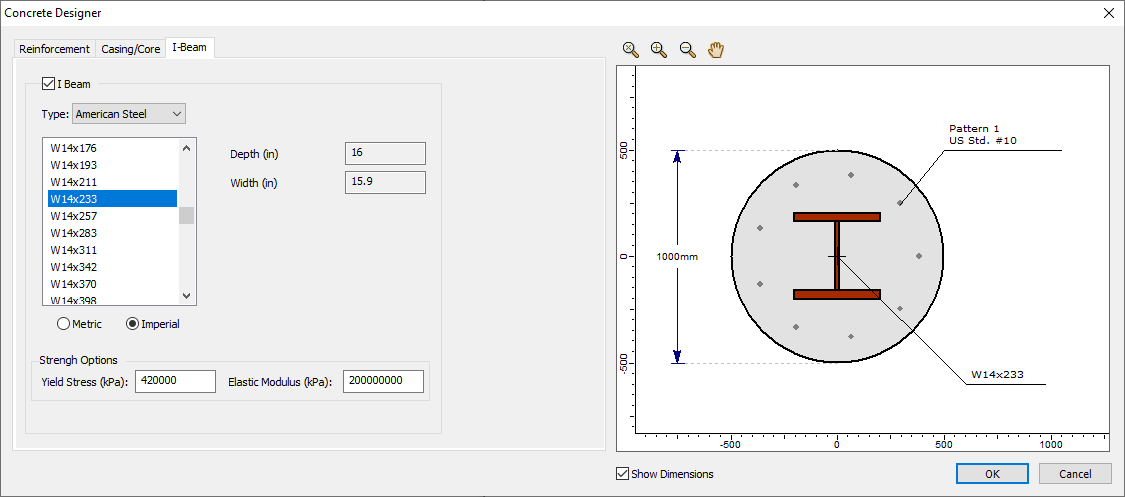Click the W14x233 callout label in preview
This screenshot has width=1125, height=497.
click(997, 374)
